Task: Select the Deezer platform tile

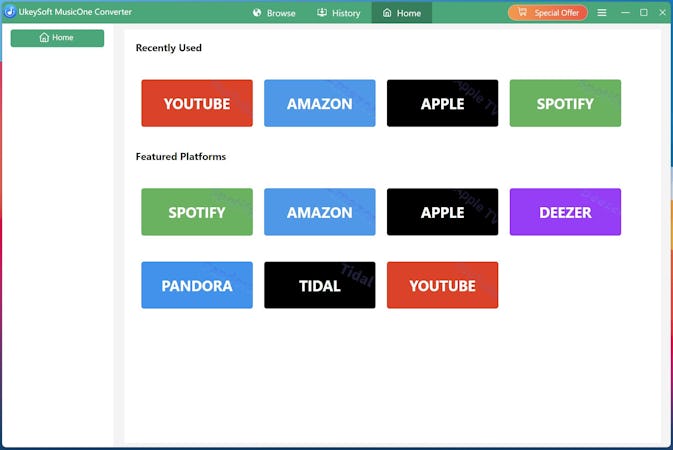Action: [565, 212]
